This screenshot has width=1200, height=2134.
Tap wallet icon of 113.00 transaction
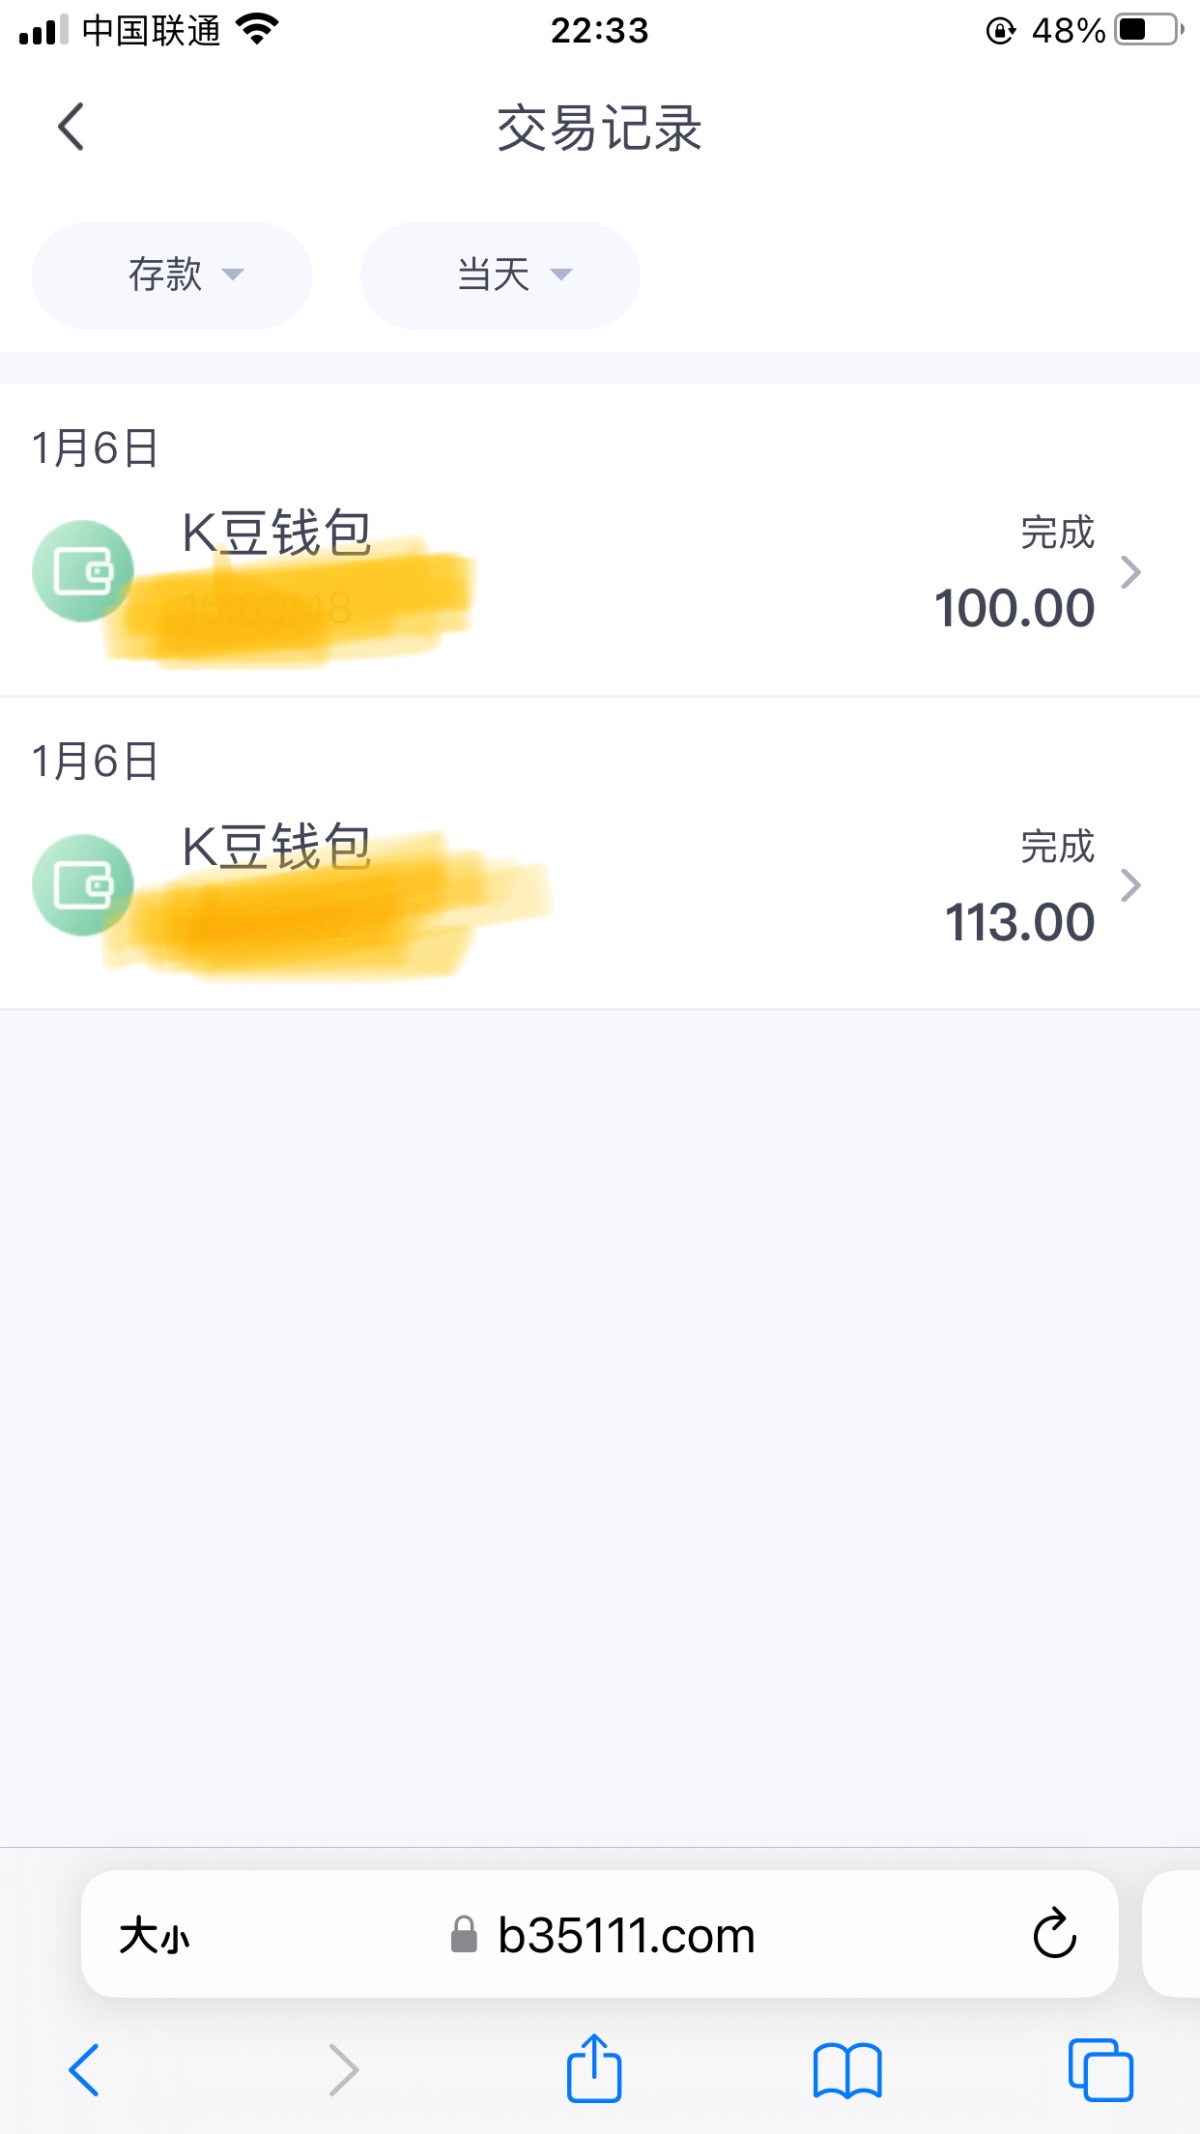[83, 885]
